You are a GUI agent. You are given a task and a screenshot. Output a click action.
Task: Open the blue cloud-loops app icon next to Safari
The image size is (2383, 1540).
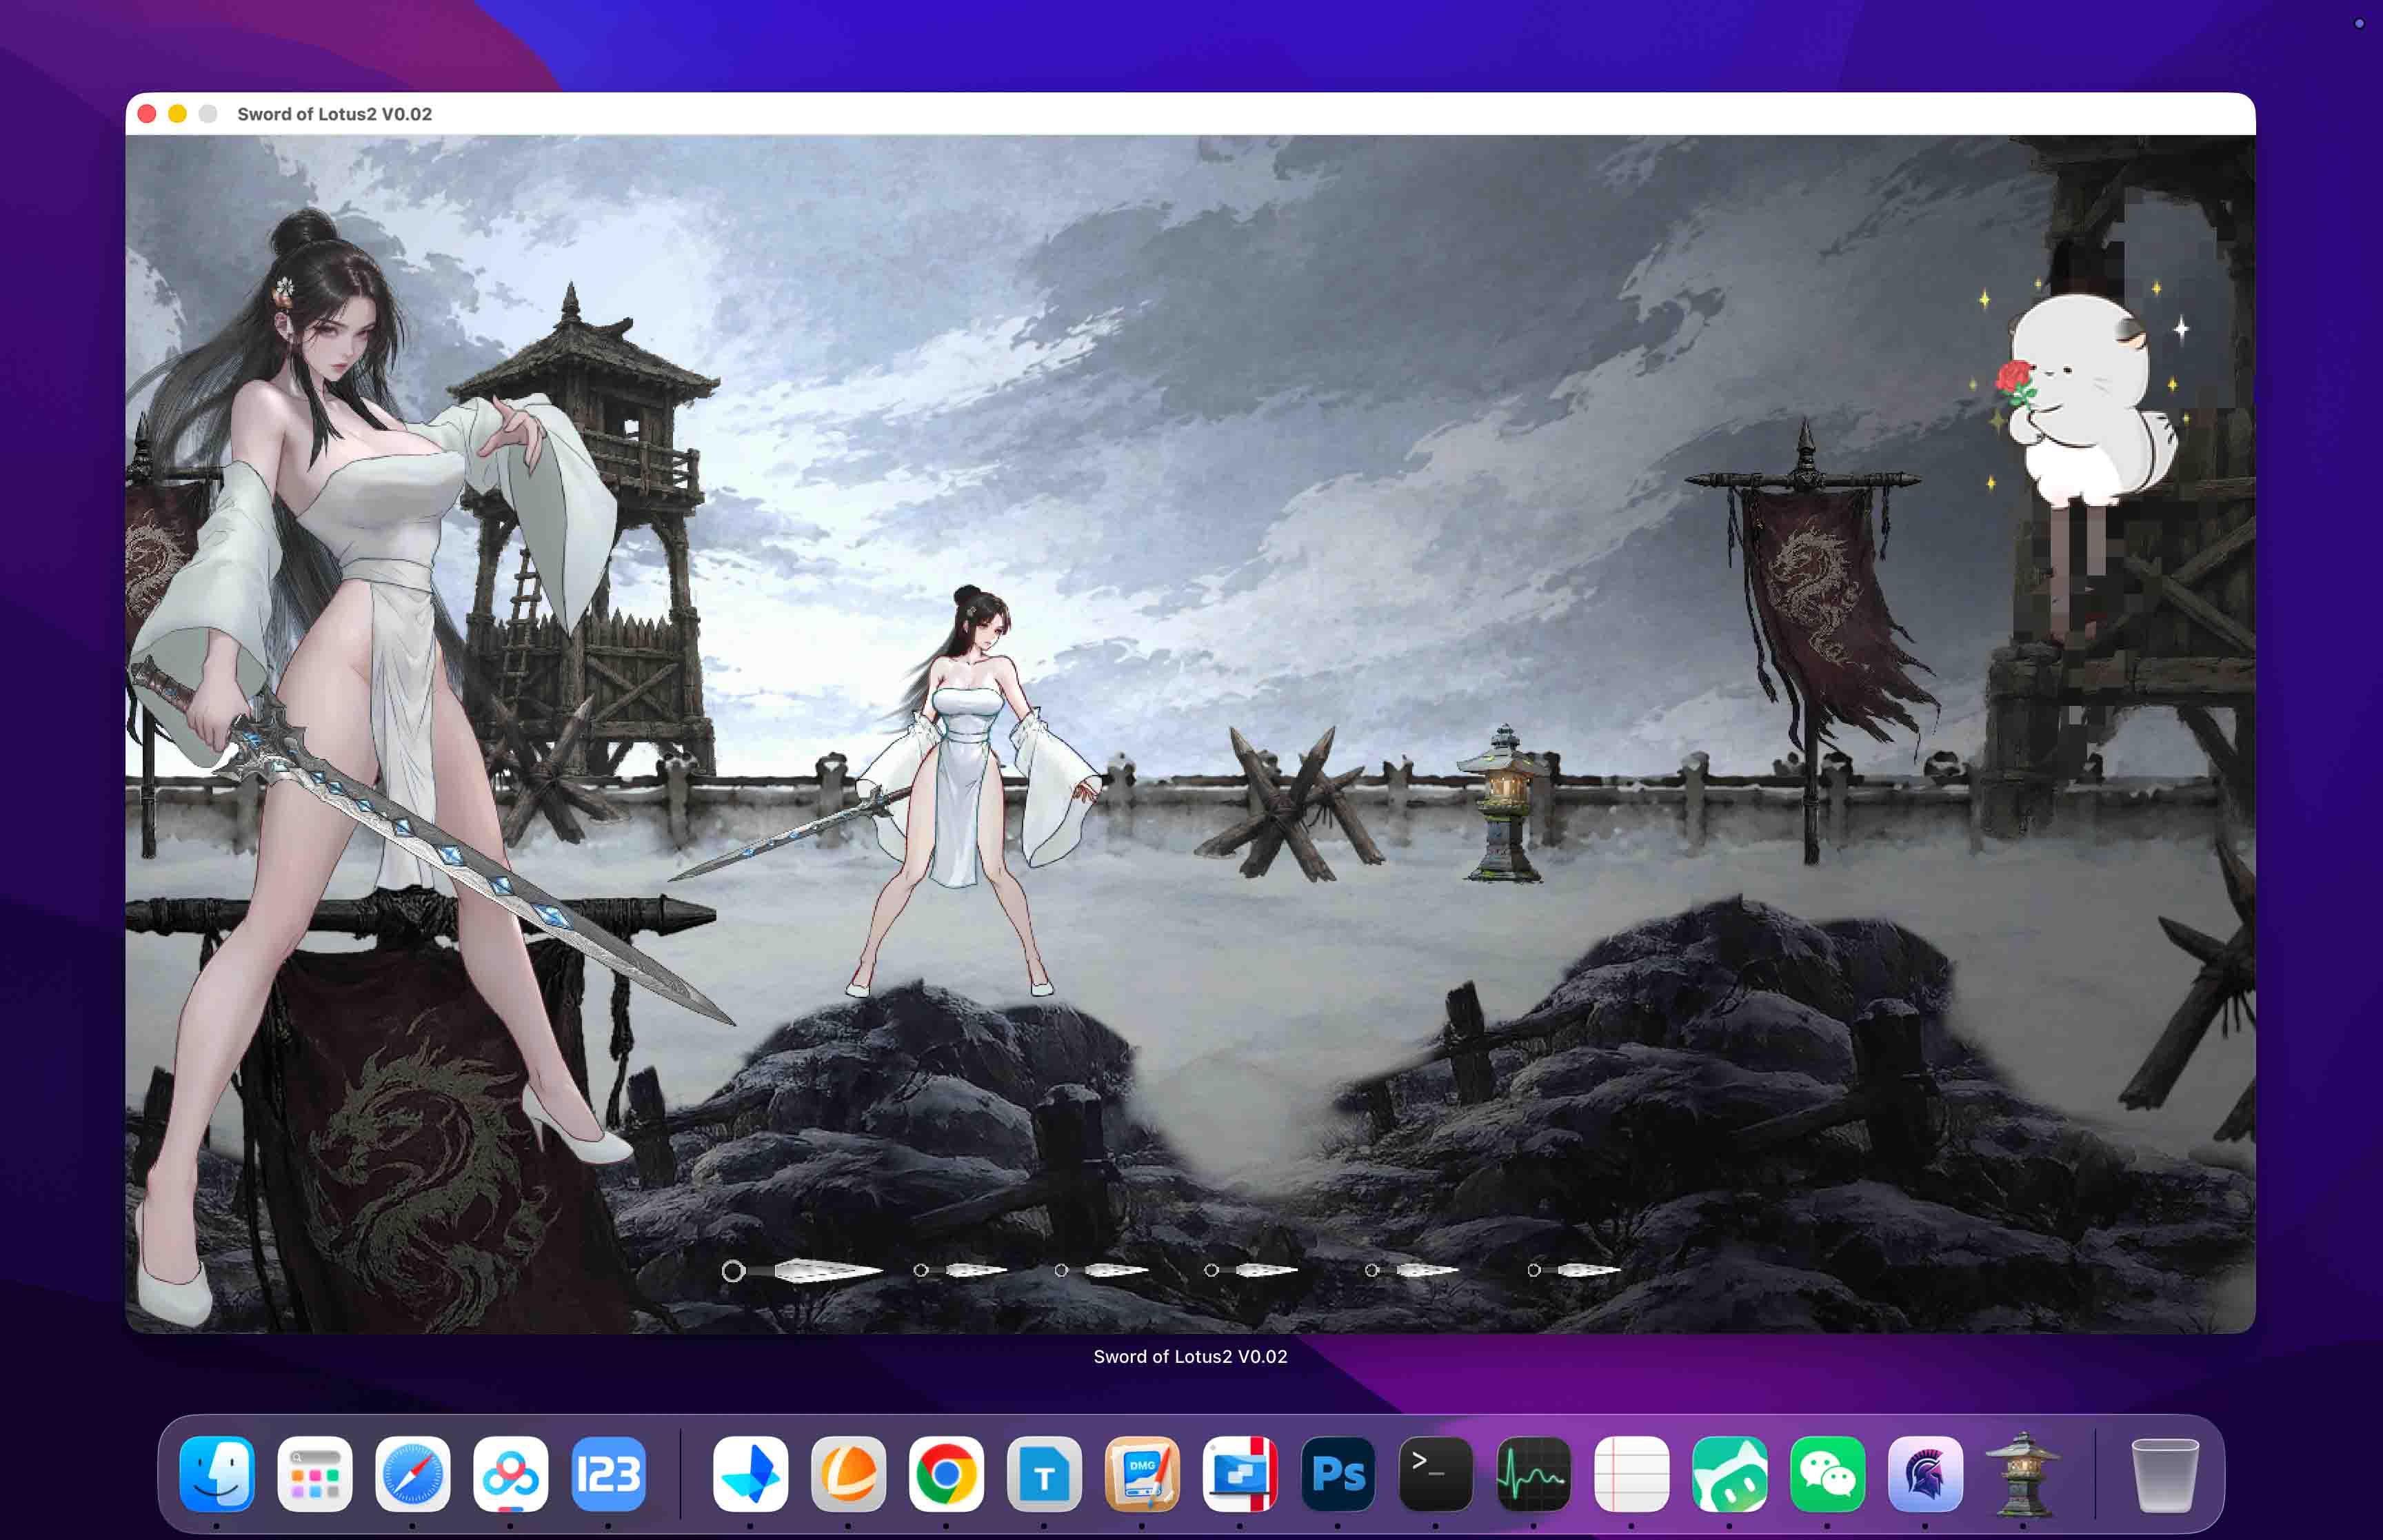click(x=510, y=1474)
